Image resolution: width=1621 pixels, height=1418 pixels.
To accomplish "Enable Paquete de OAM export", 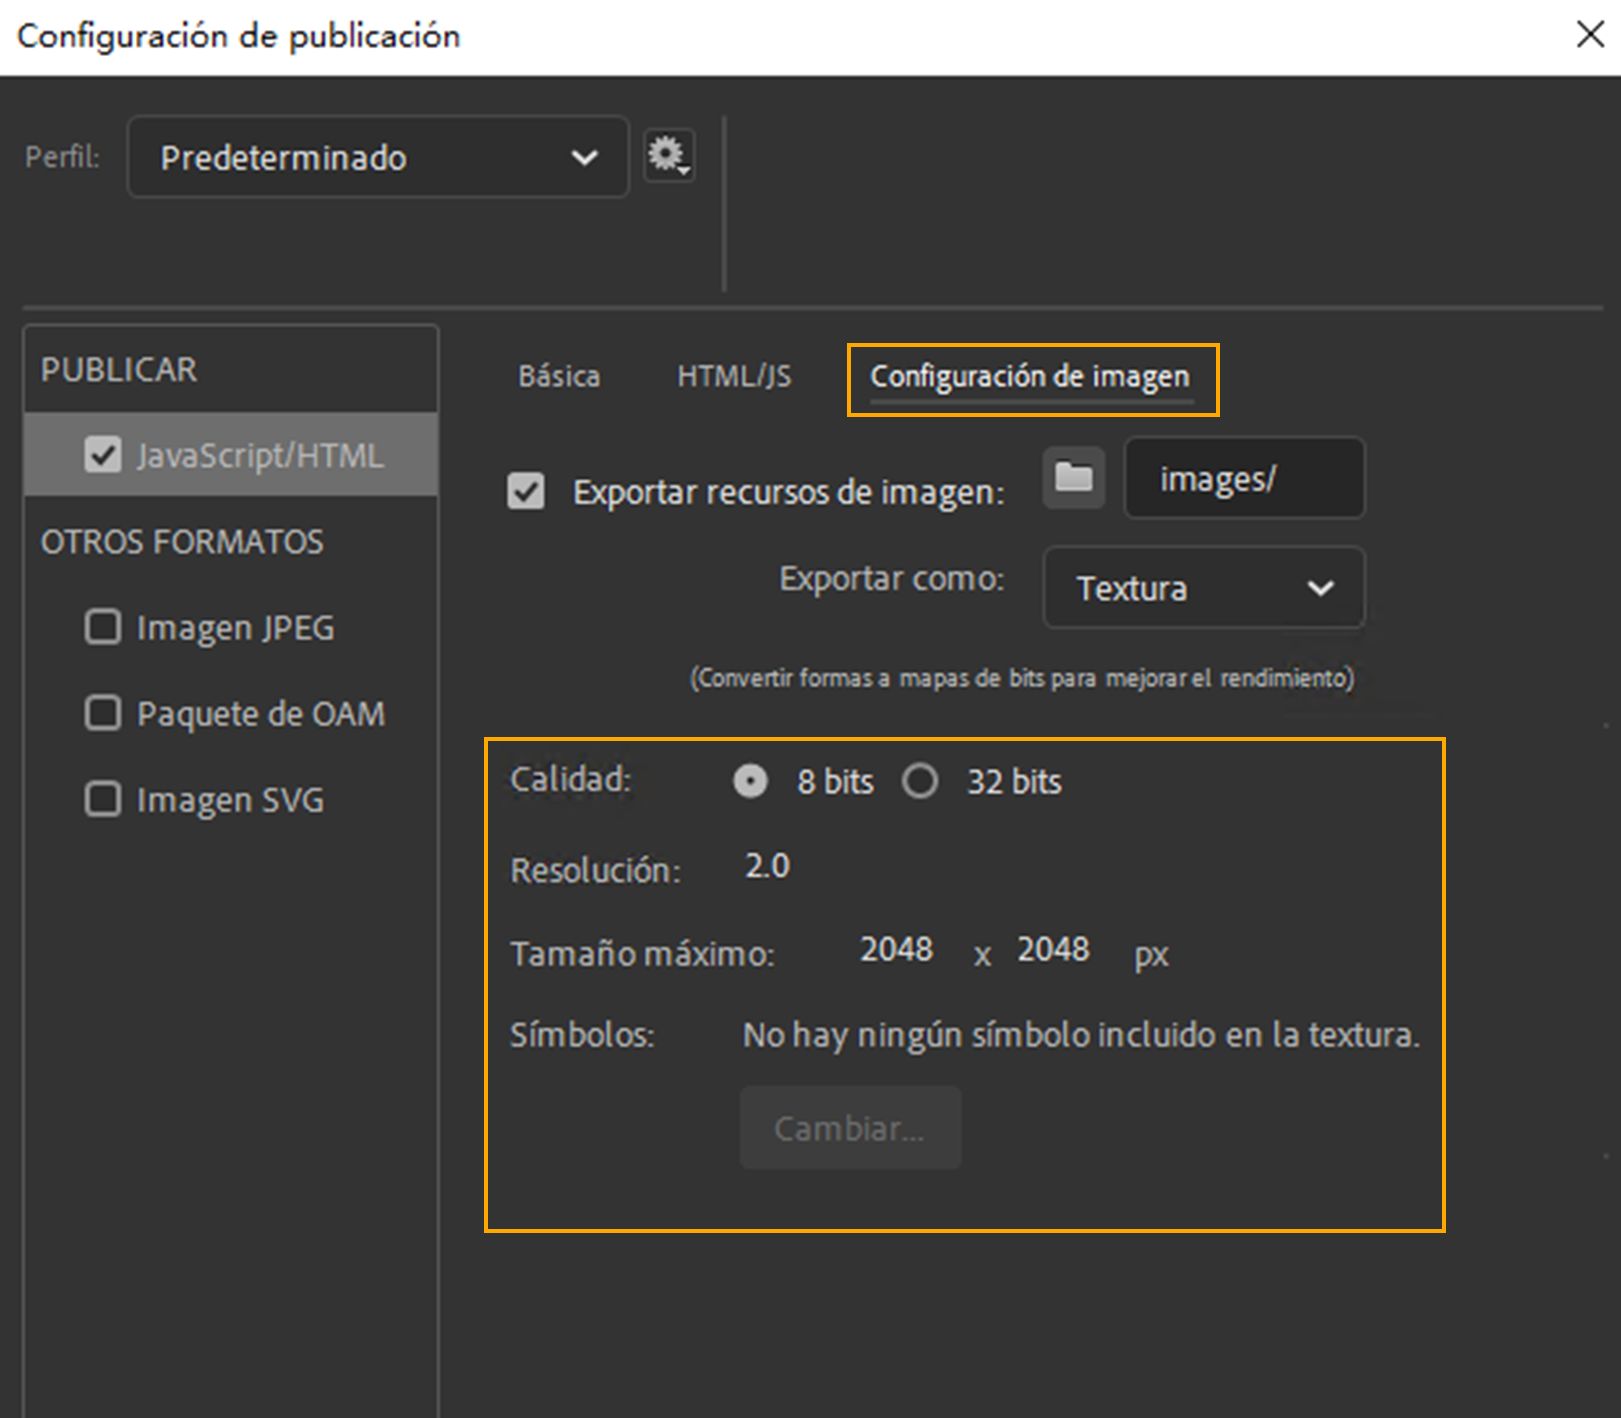I will point(103,713).
